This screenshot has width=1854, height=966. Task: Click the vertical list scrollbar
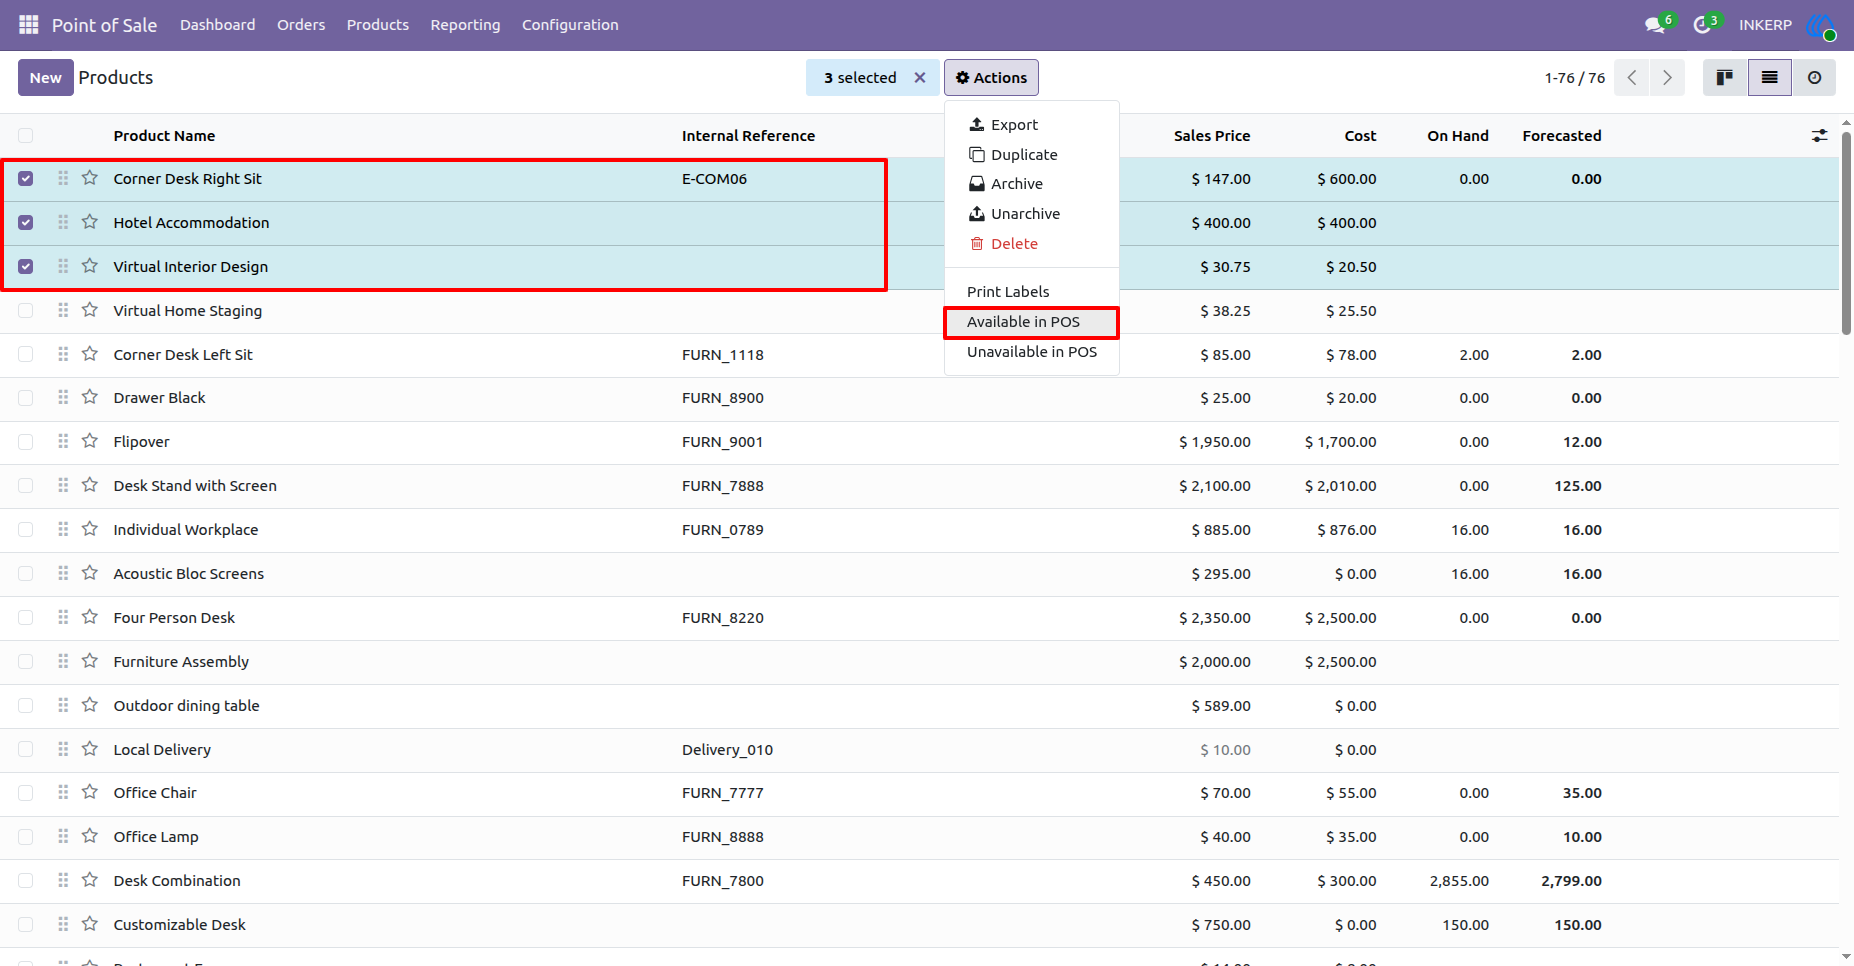coord(1846,232)
